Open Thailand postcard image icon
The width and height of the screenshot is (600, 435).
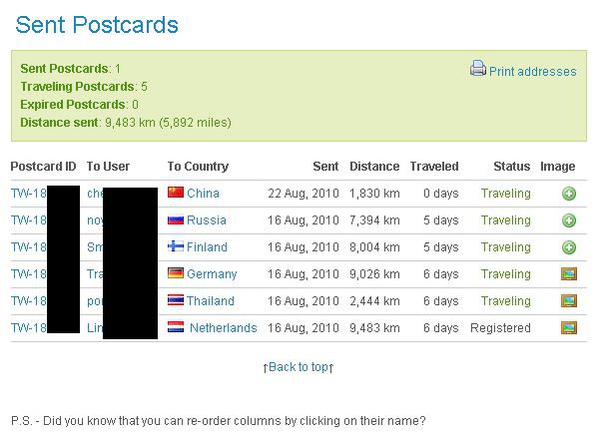tap(569, 301)
